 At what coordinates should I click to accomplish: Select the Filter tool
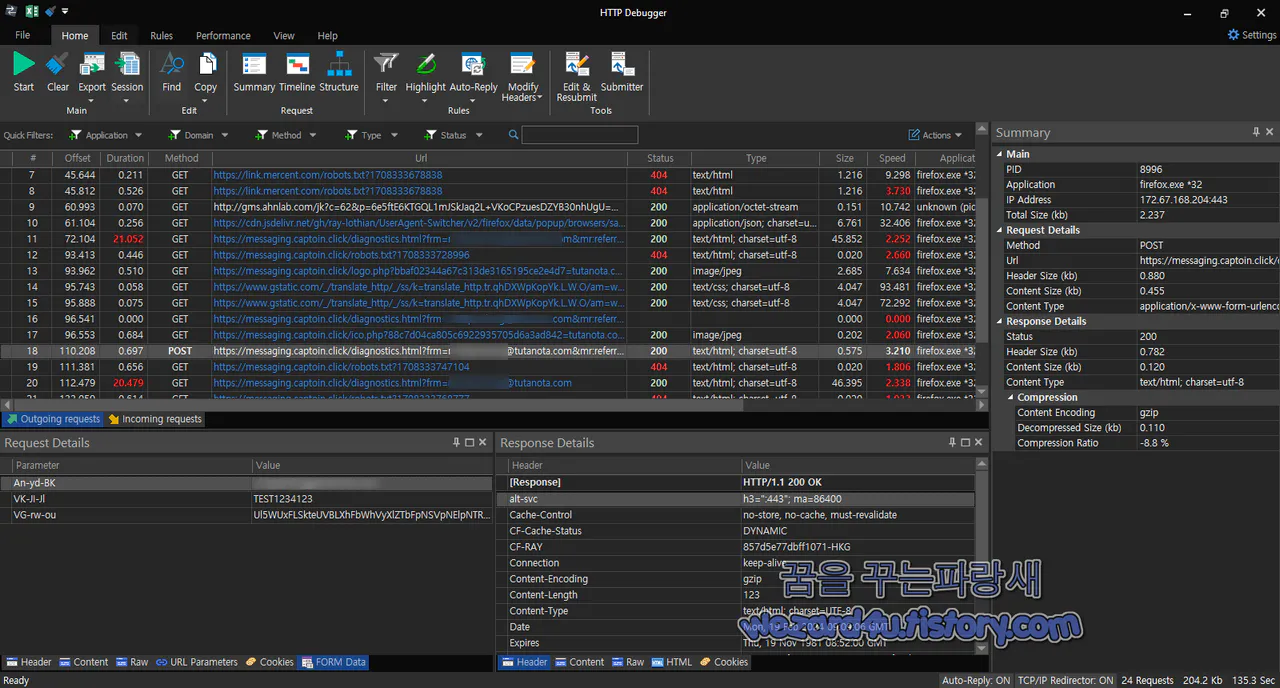point(386,70)
